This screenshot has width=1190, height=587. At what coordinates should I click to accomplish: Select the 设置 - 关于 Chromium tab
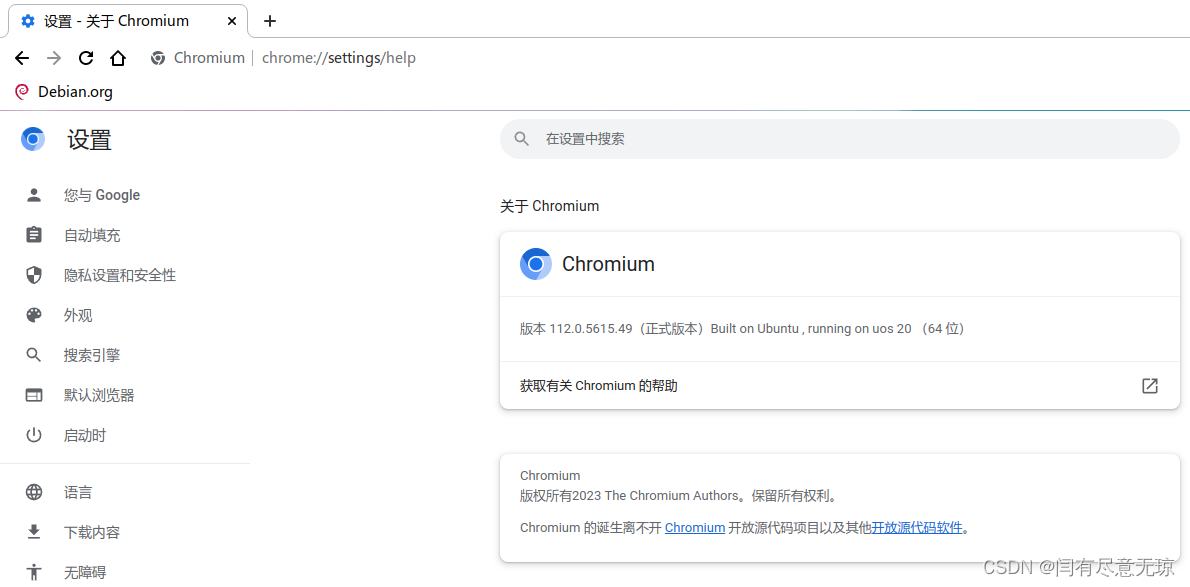pyautogui.click(x=128, y=21)
